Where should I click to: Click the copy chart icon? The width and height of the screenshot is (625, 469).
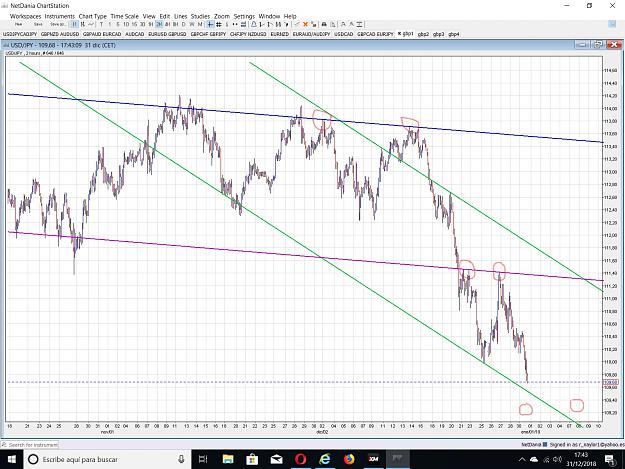[x=333, y=24]
